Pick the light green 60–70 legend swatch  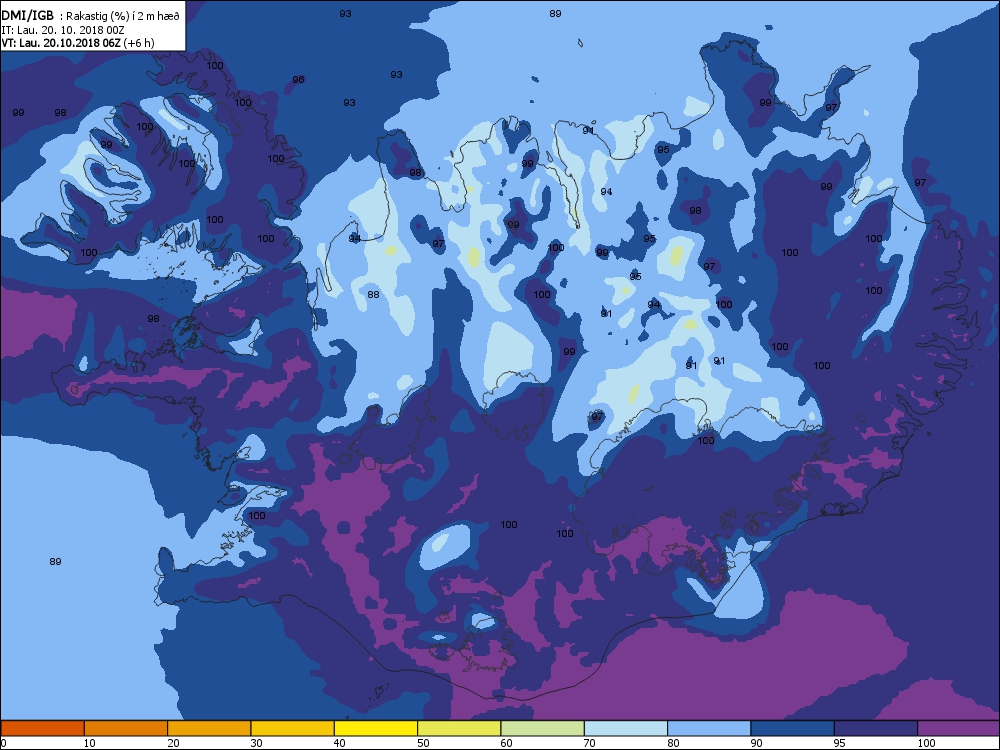point(543,728)
